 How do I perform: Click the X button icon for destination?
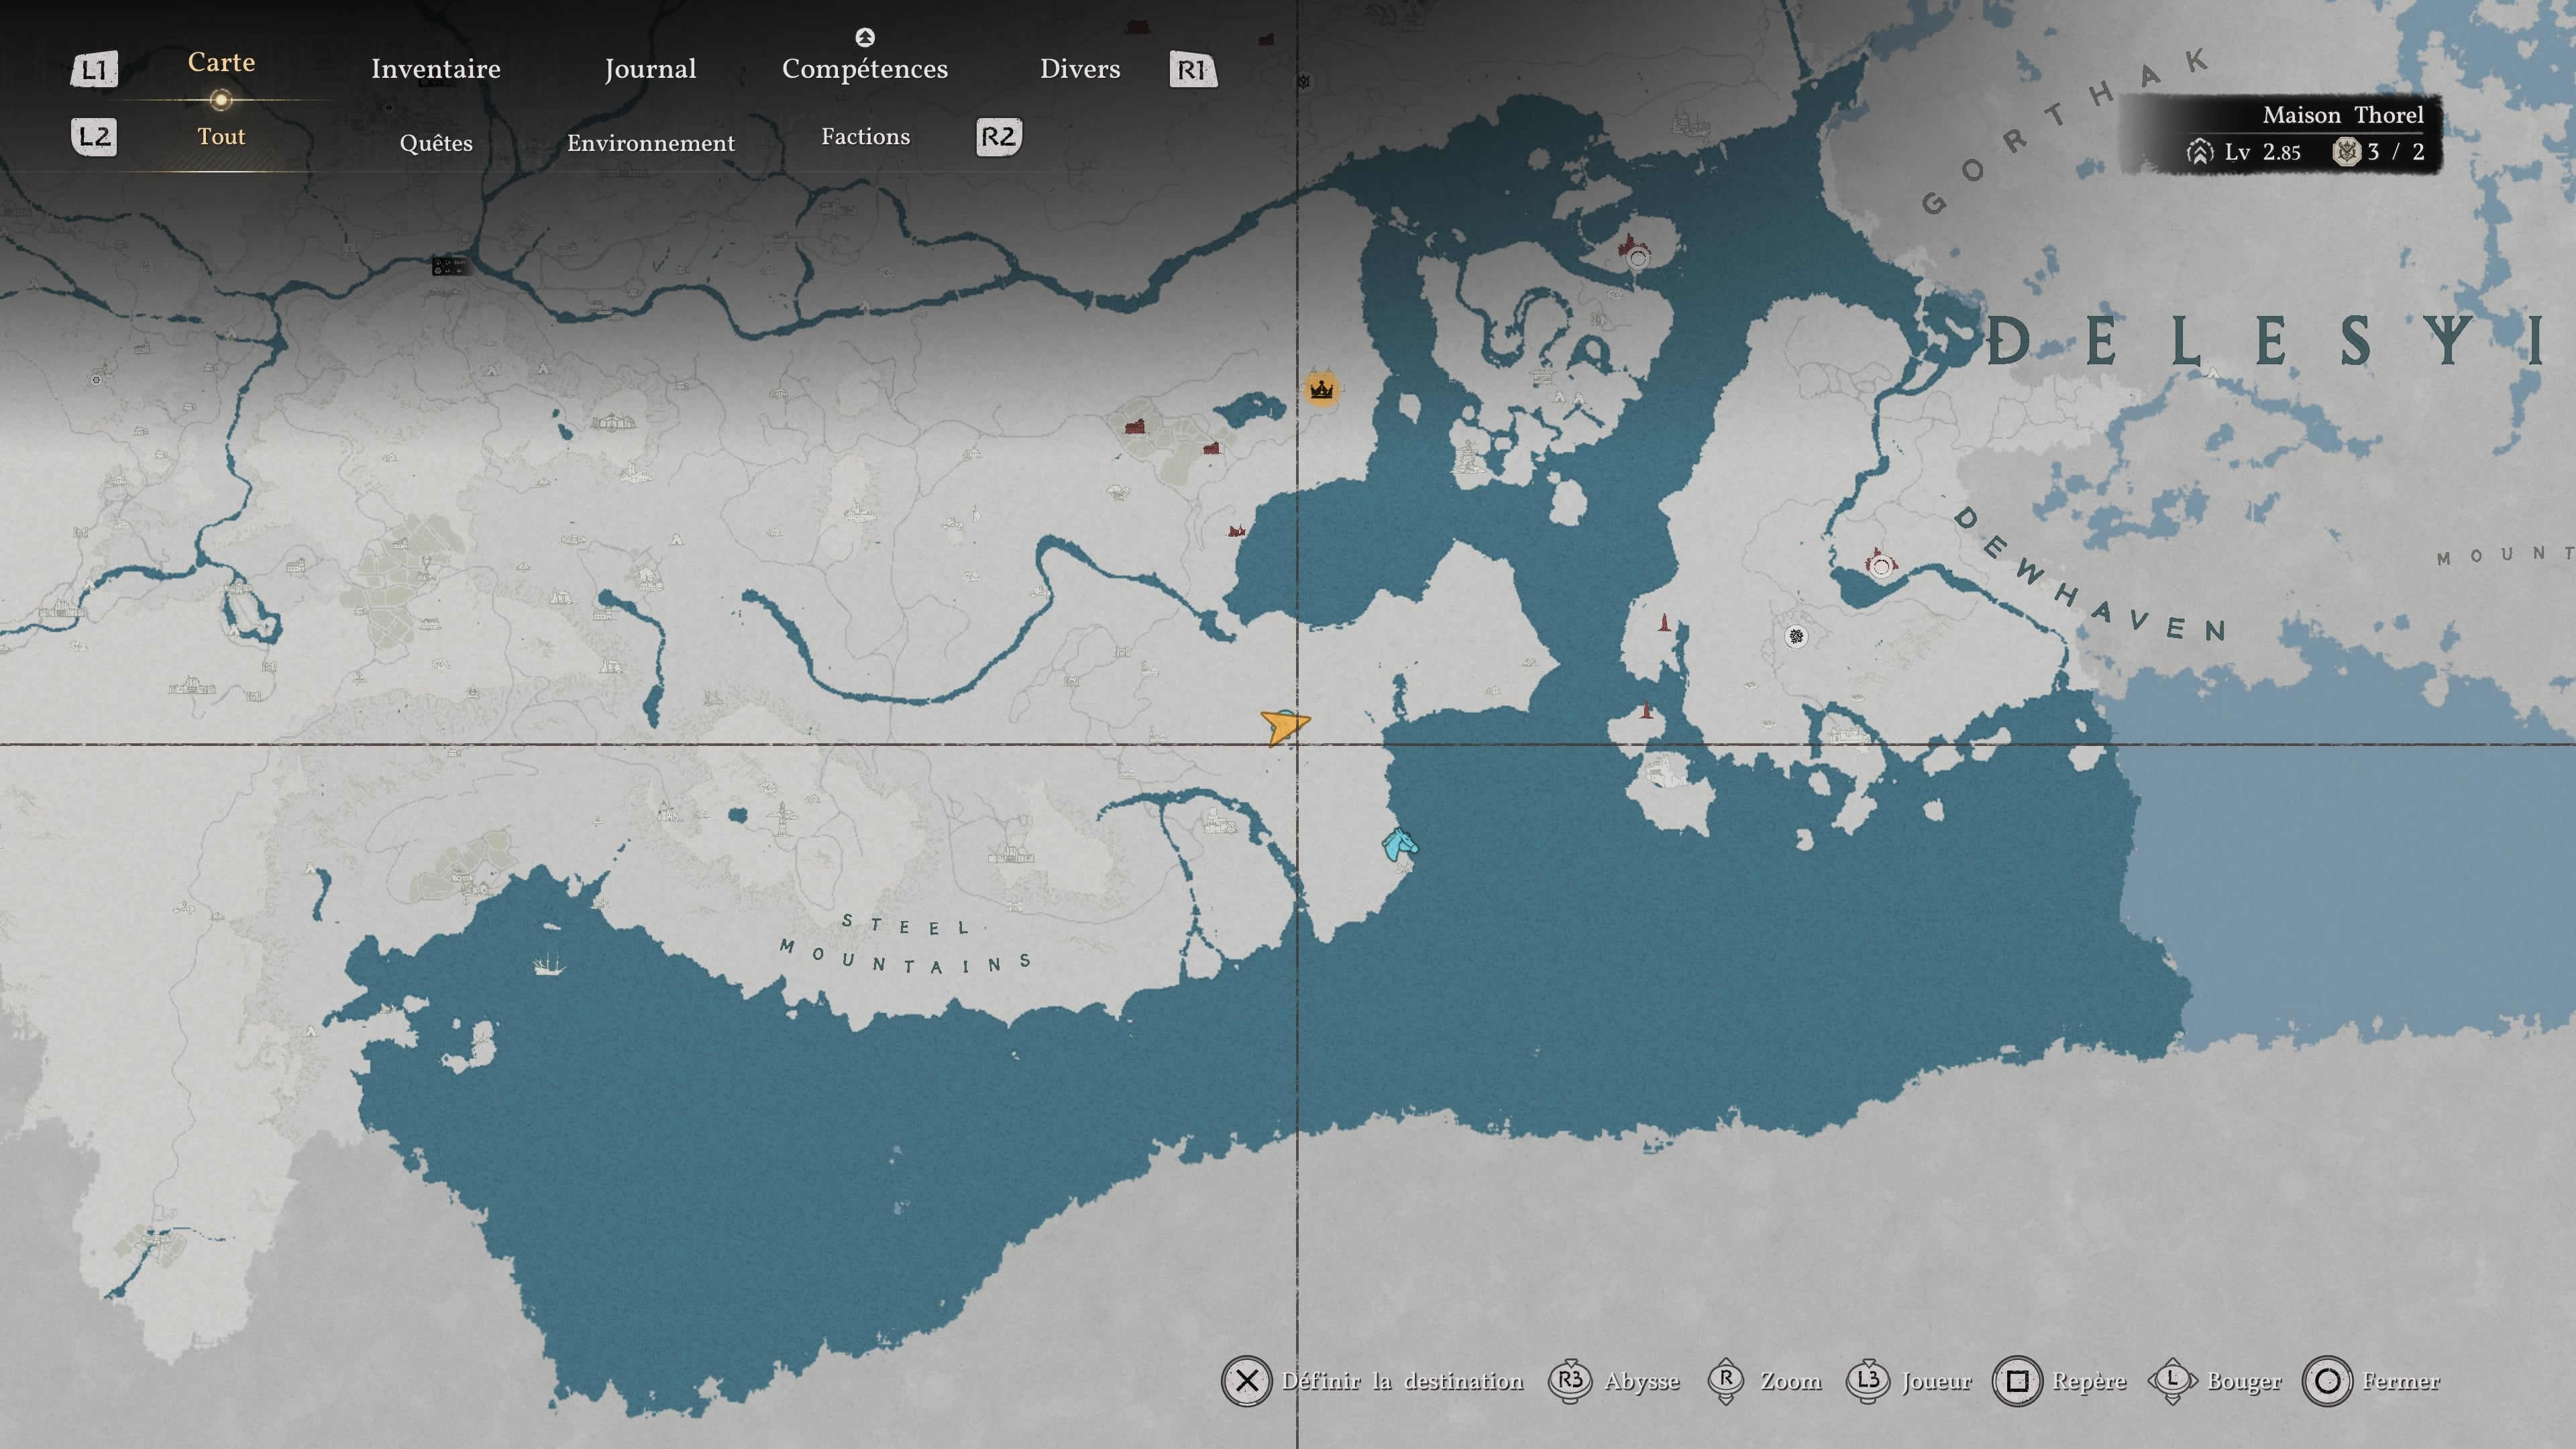coord(1246,1381)
